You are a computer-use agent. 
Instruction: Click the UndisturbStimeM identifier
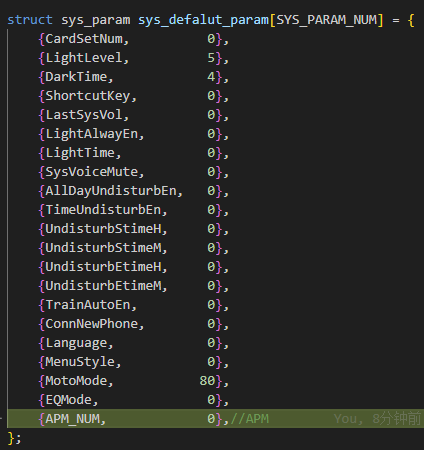click(103, 248)
